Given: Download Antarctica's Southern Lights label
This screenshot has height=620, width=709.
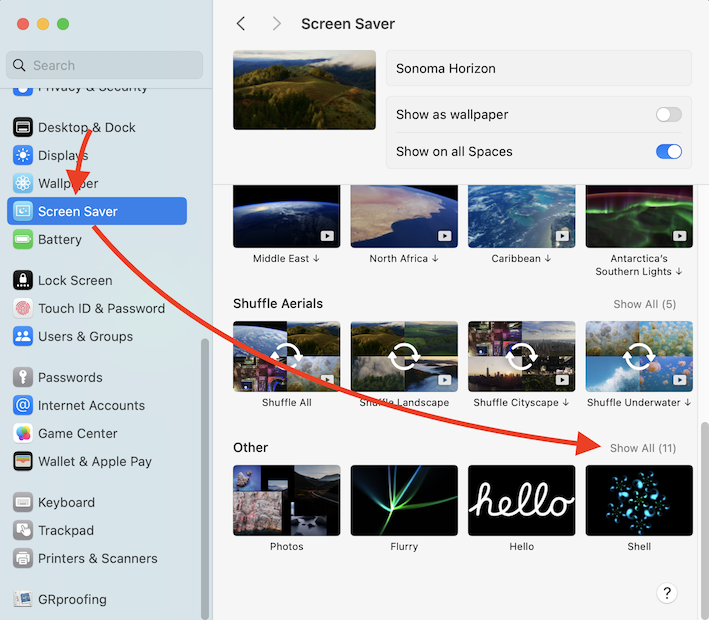Looking at the screenshot, I should 639,265.
